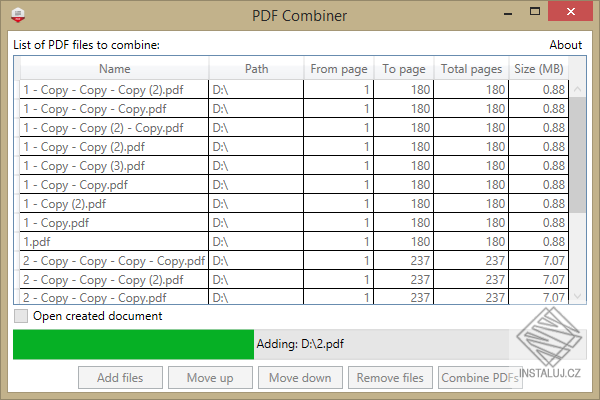
Task: Click the Size (MB) column header
Action: (x=538, y=69)
